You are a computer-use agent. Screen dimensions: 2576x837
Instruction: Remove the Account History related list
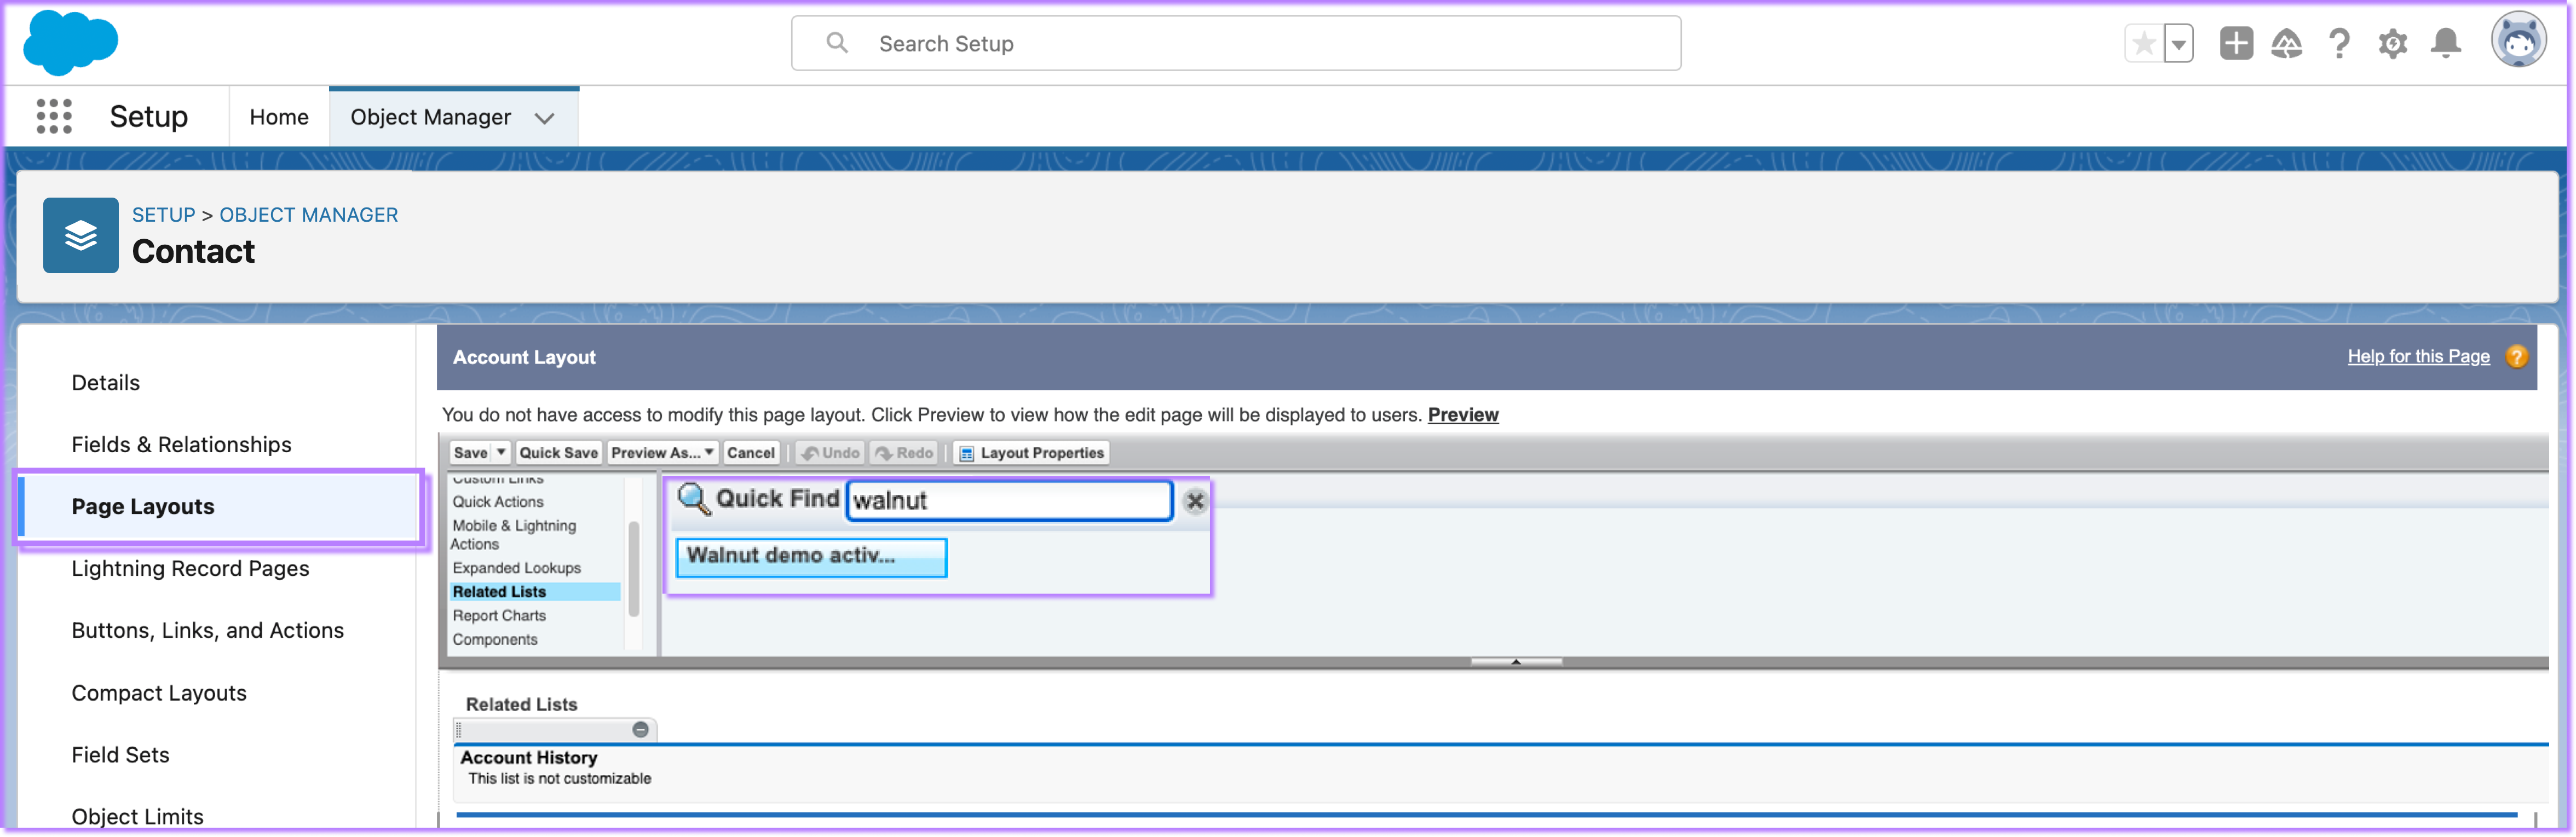[640, 729]
